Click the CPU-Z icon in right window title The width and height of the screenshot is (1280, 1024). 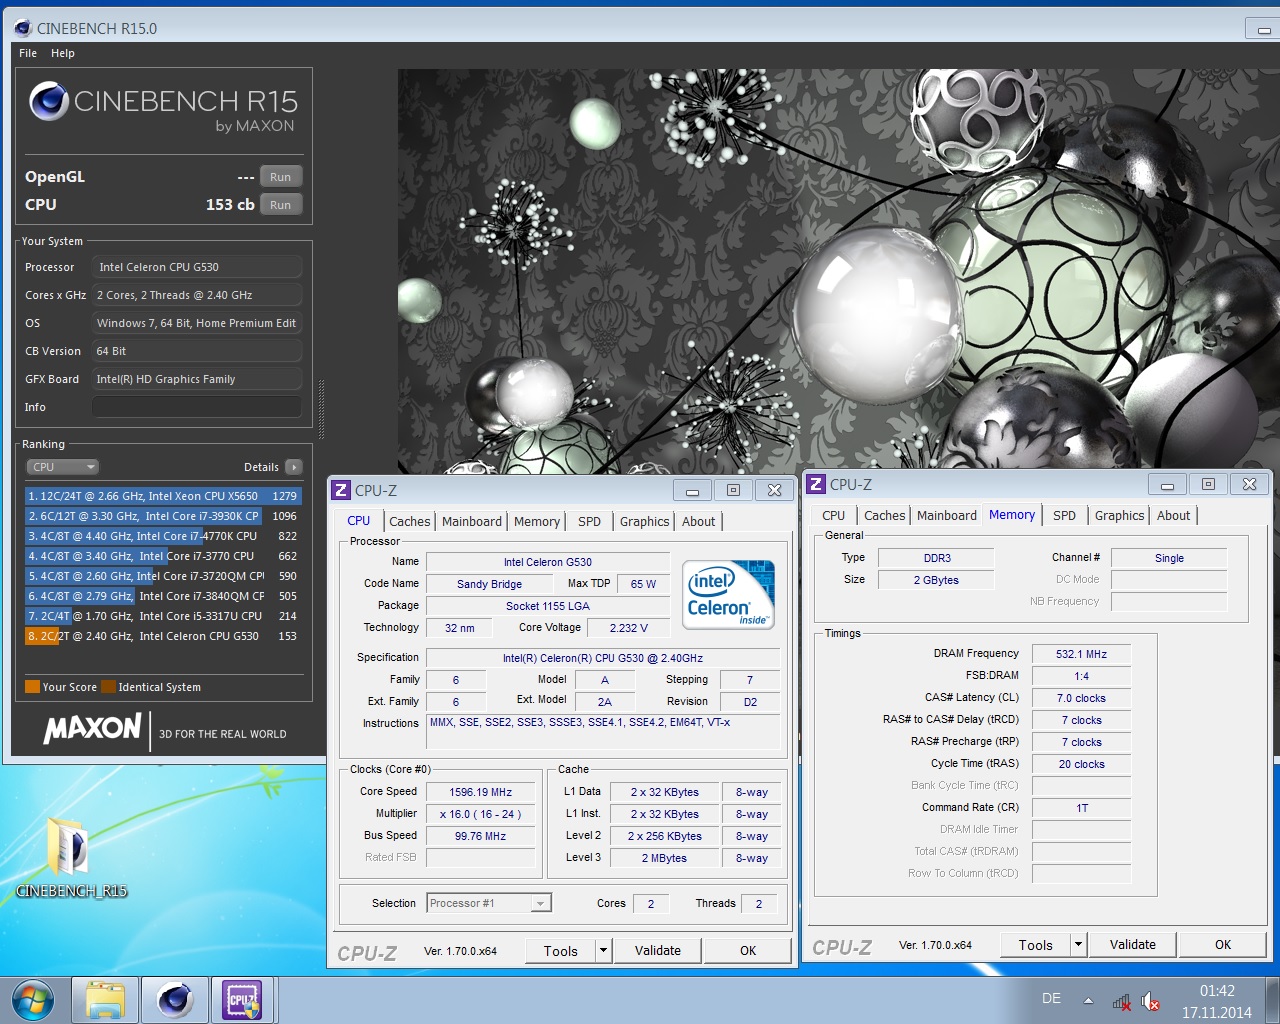(816, 484)
